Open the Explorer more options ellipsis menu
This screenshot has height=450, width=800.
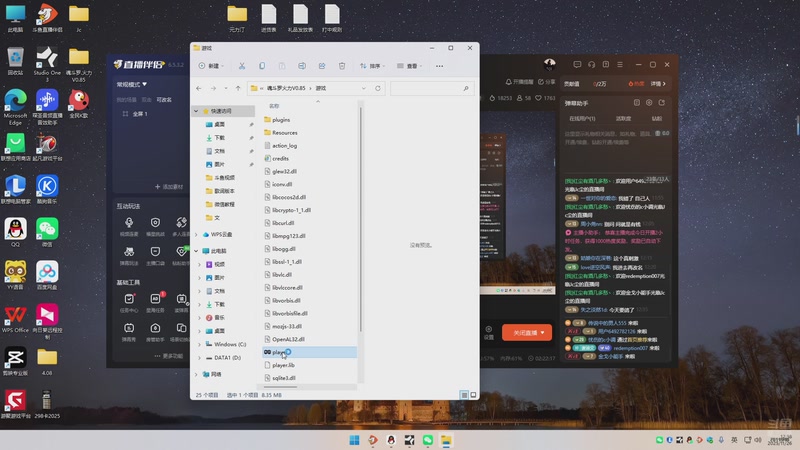point(440,66)
